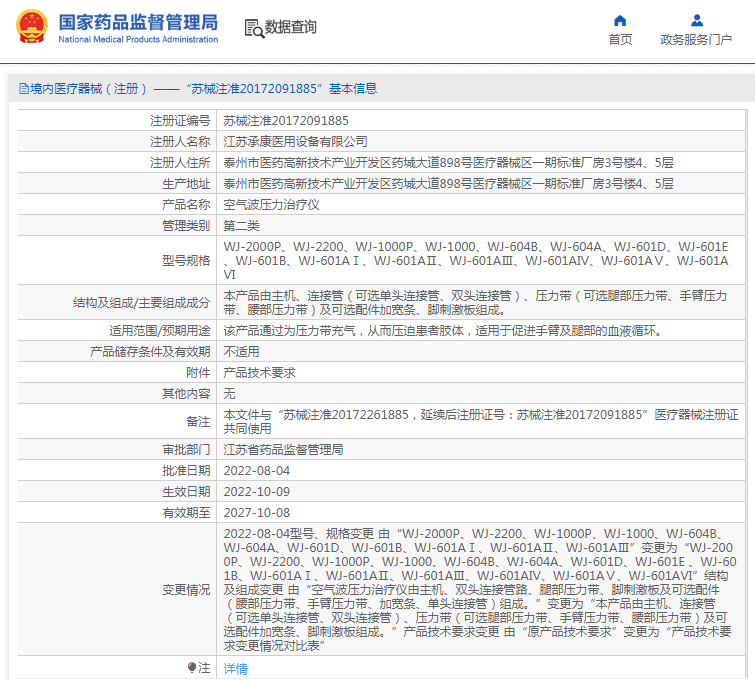The image size is (755, 680).
Task: Click approval date 2022-08-04
Action: (x=257, y=471)
